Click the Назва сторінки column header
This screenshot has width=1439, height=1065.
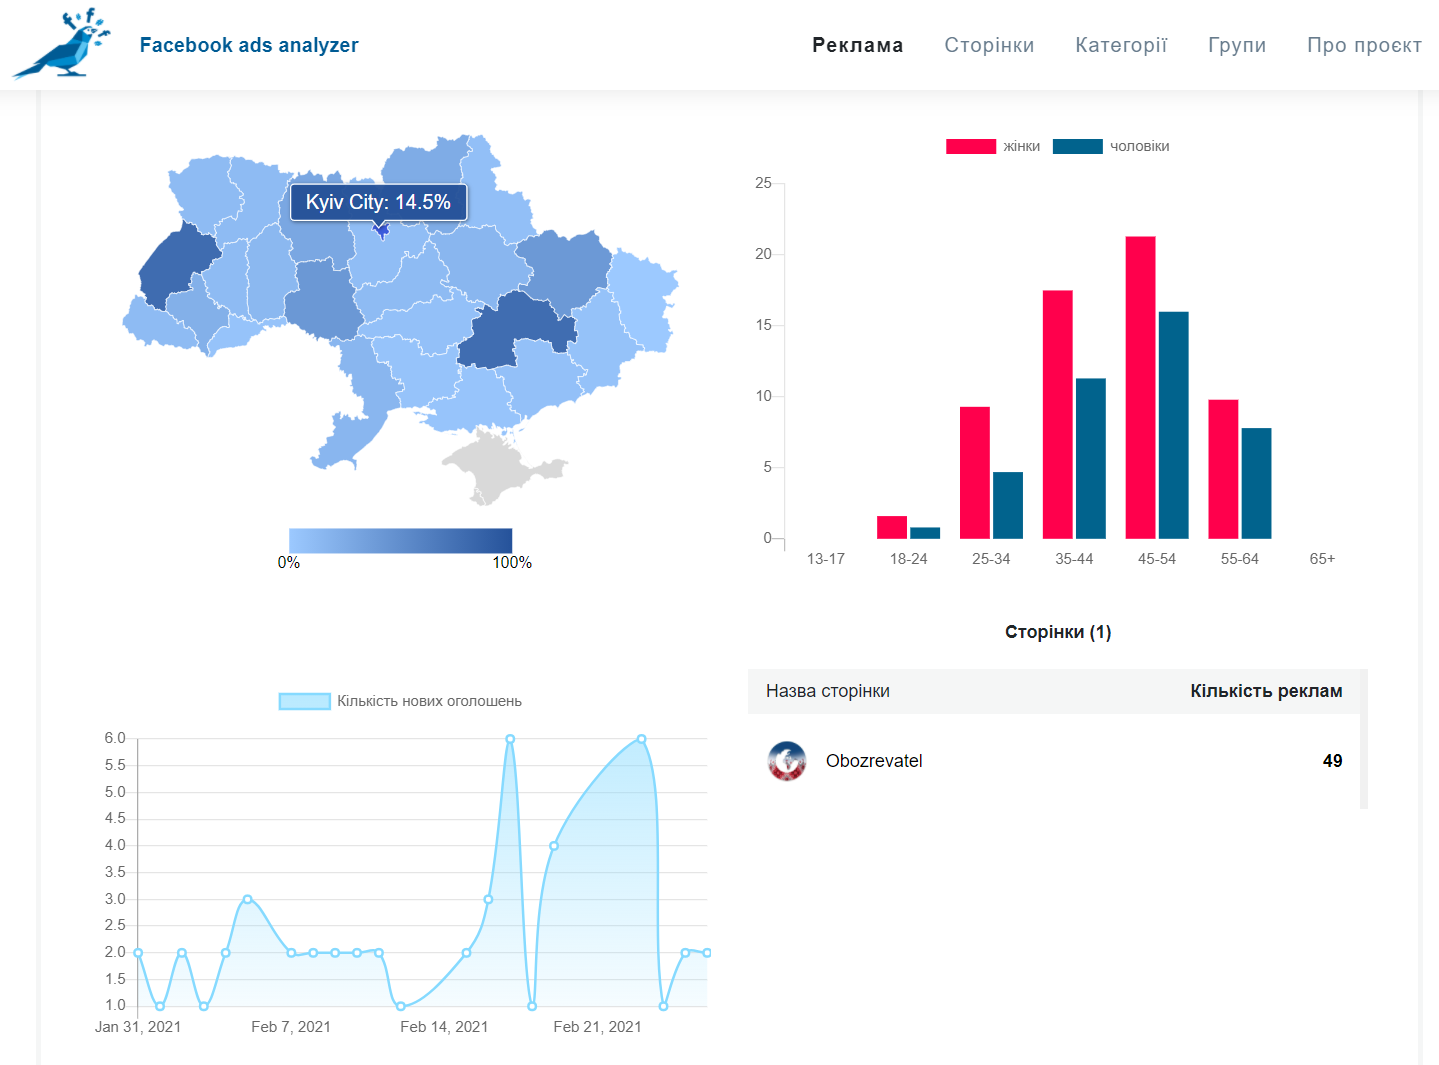[828, 691]
